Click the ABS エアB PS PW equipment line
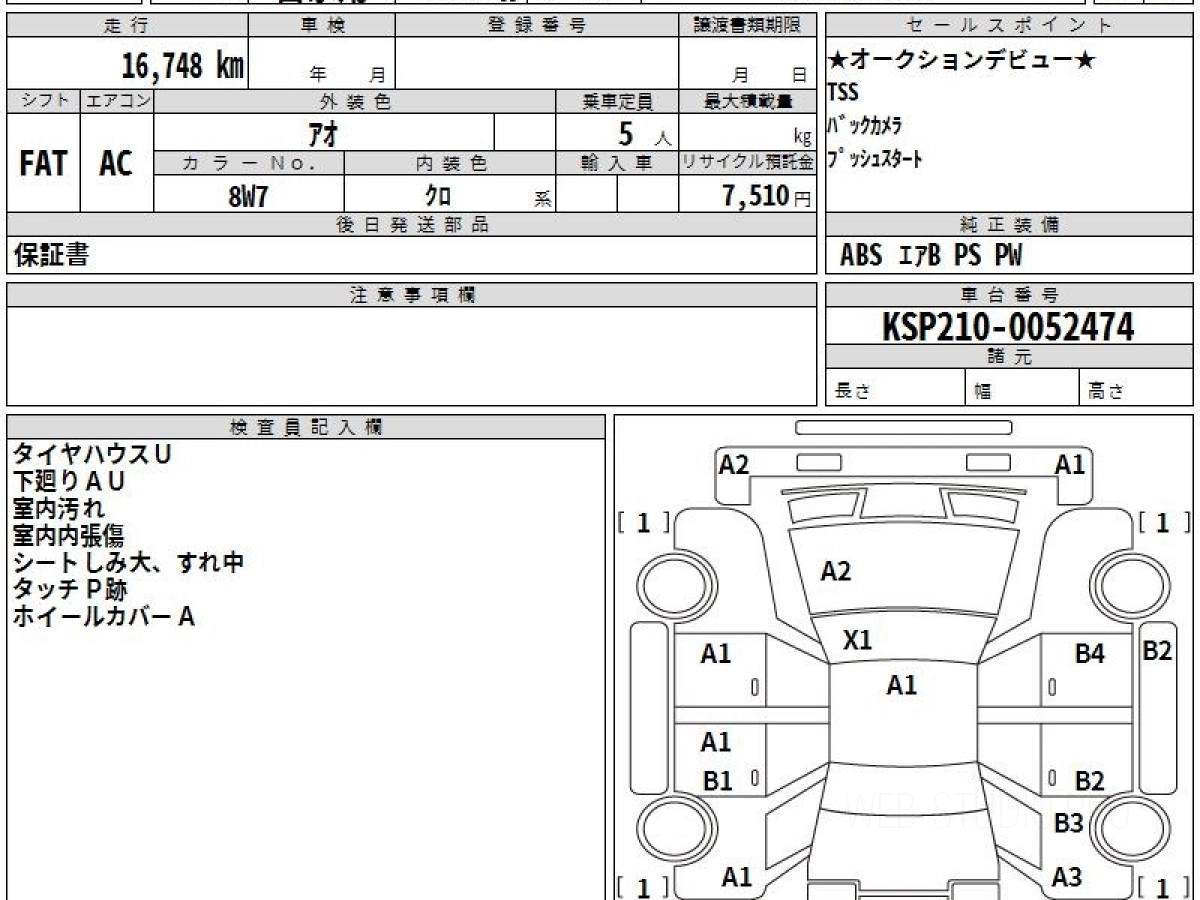The image size is (1200, 900). pos(931,255)
